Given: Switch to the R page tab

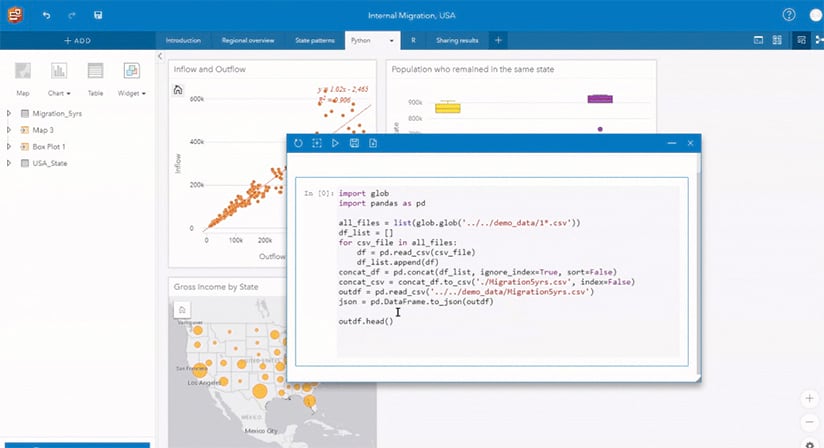Looking at the screenshot, I should click(414, 40).
